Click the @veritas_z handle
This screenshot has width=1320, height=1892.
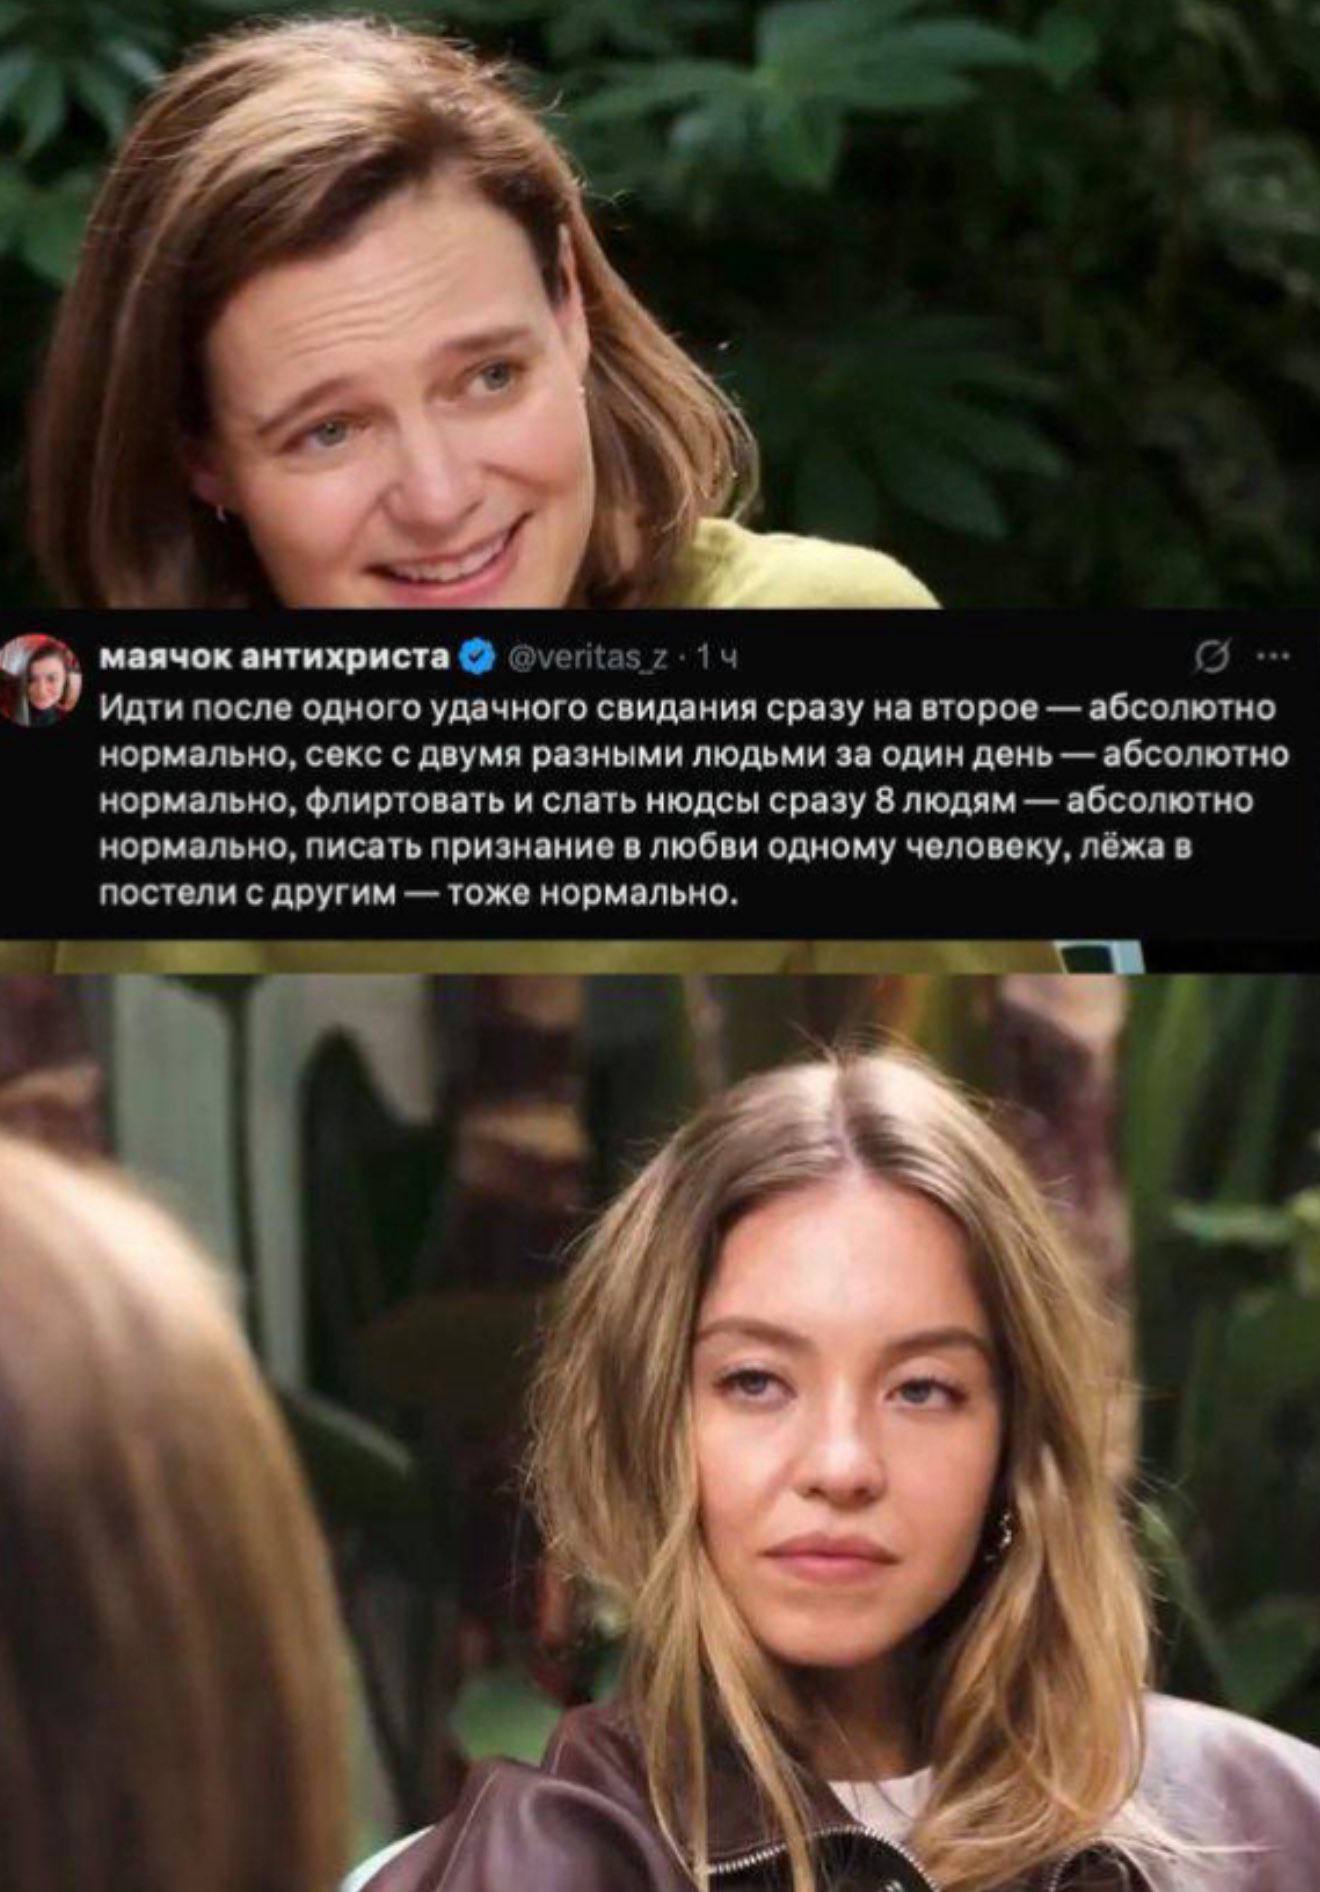tap(587, 658)
